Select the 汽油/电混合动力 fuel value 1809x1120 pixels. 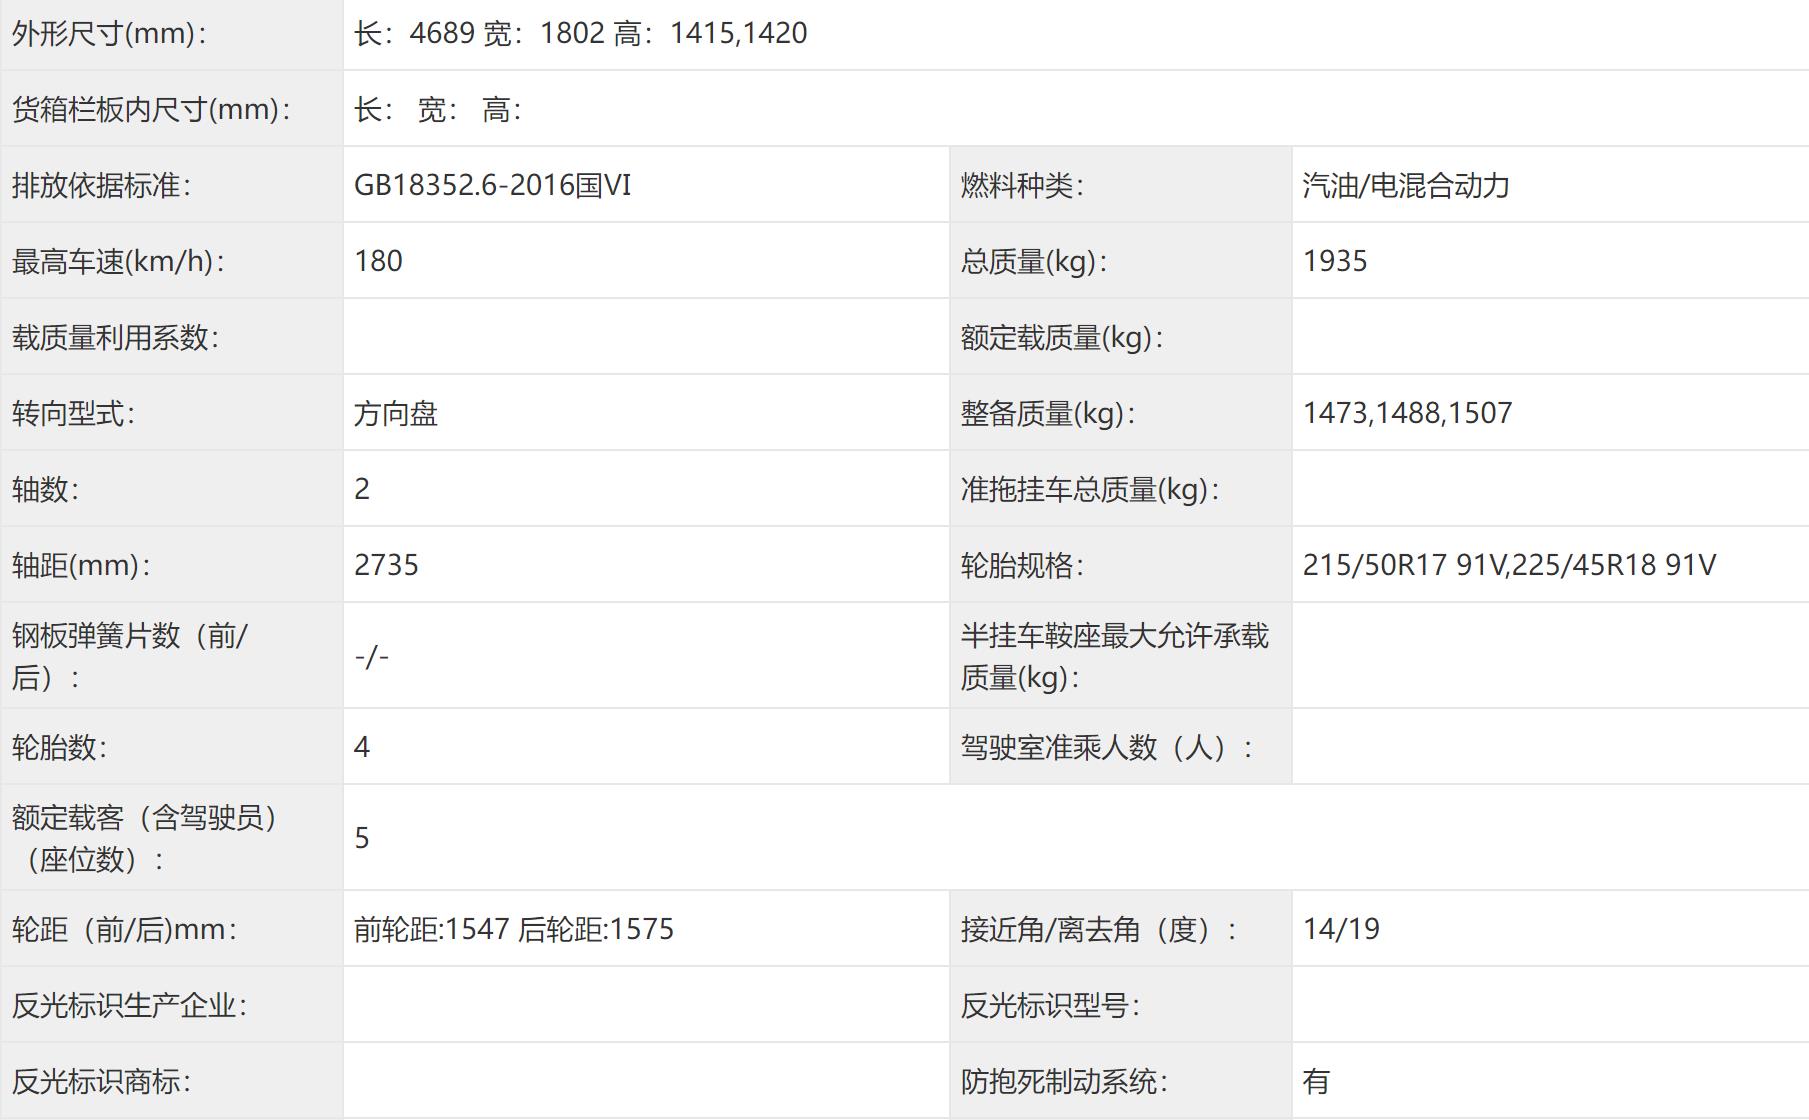1406,185
